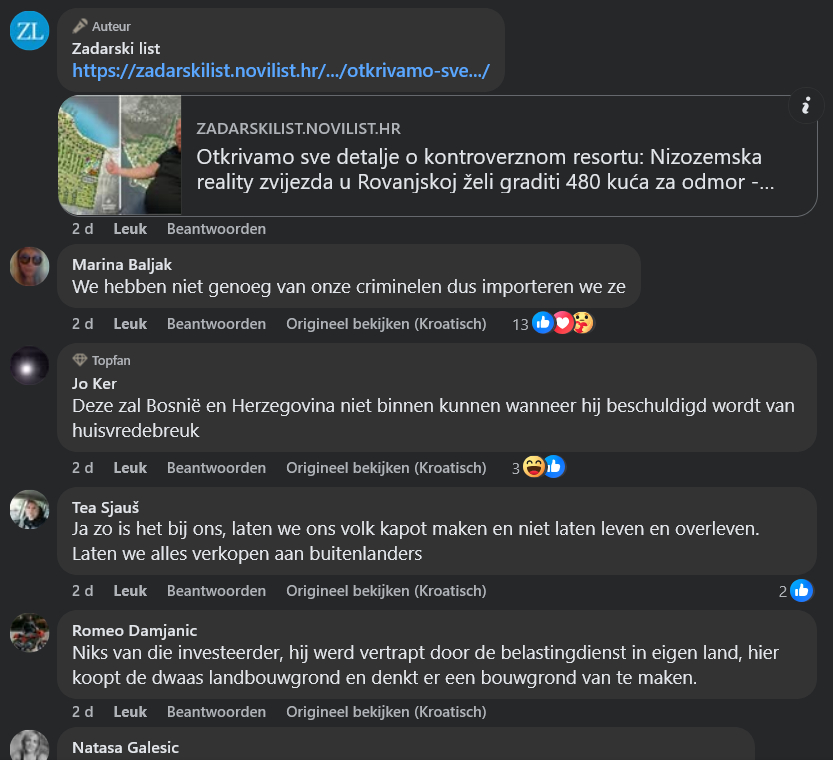Show Croatian original of Marina Baljak's comment
833x760 pixels.
[x=386, y=324]
